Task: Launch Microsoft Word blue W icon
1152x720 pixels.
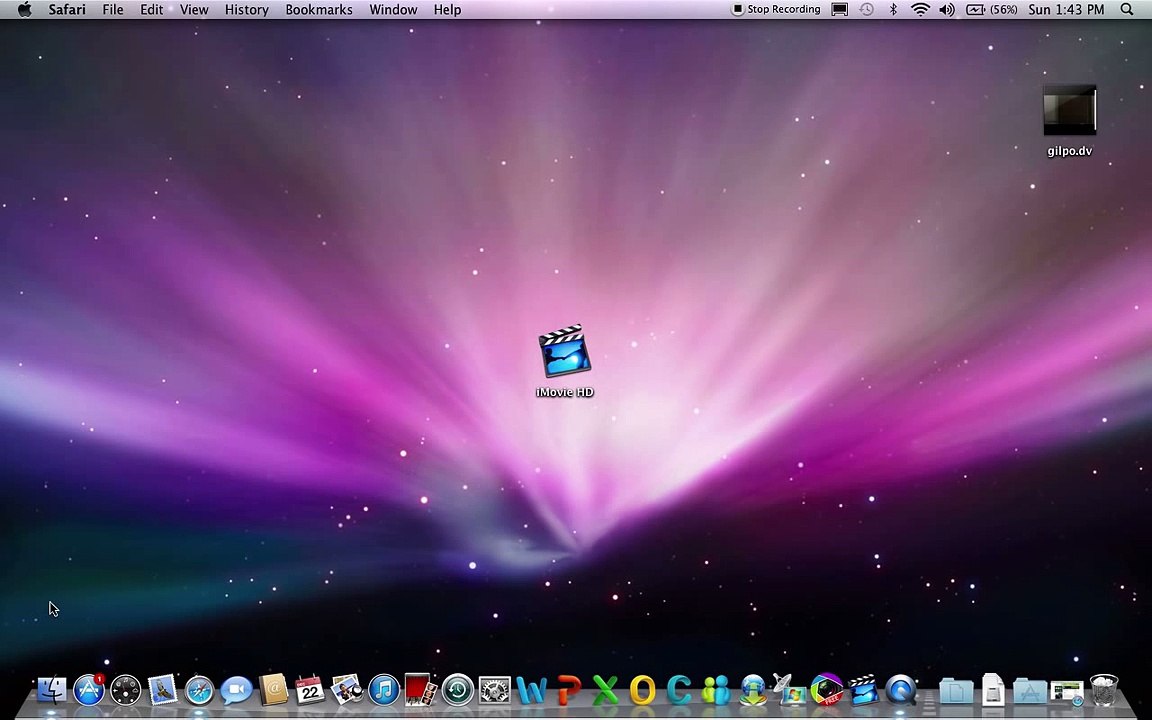Action: tap(531, 691)
